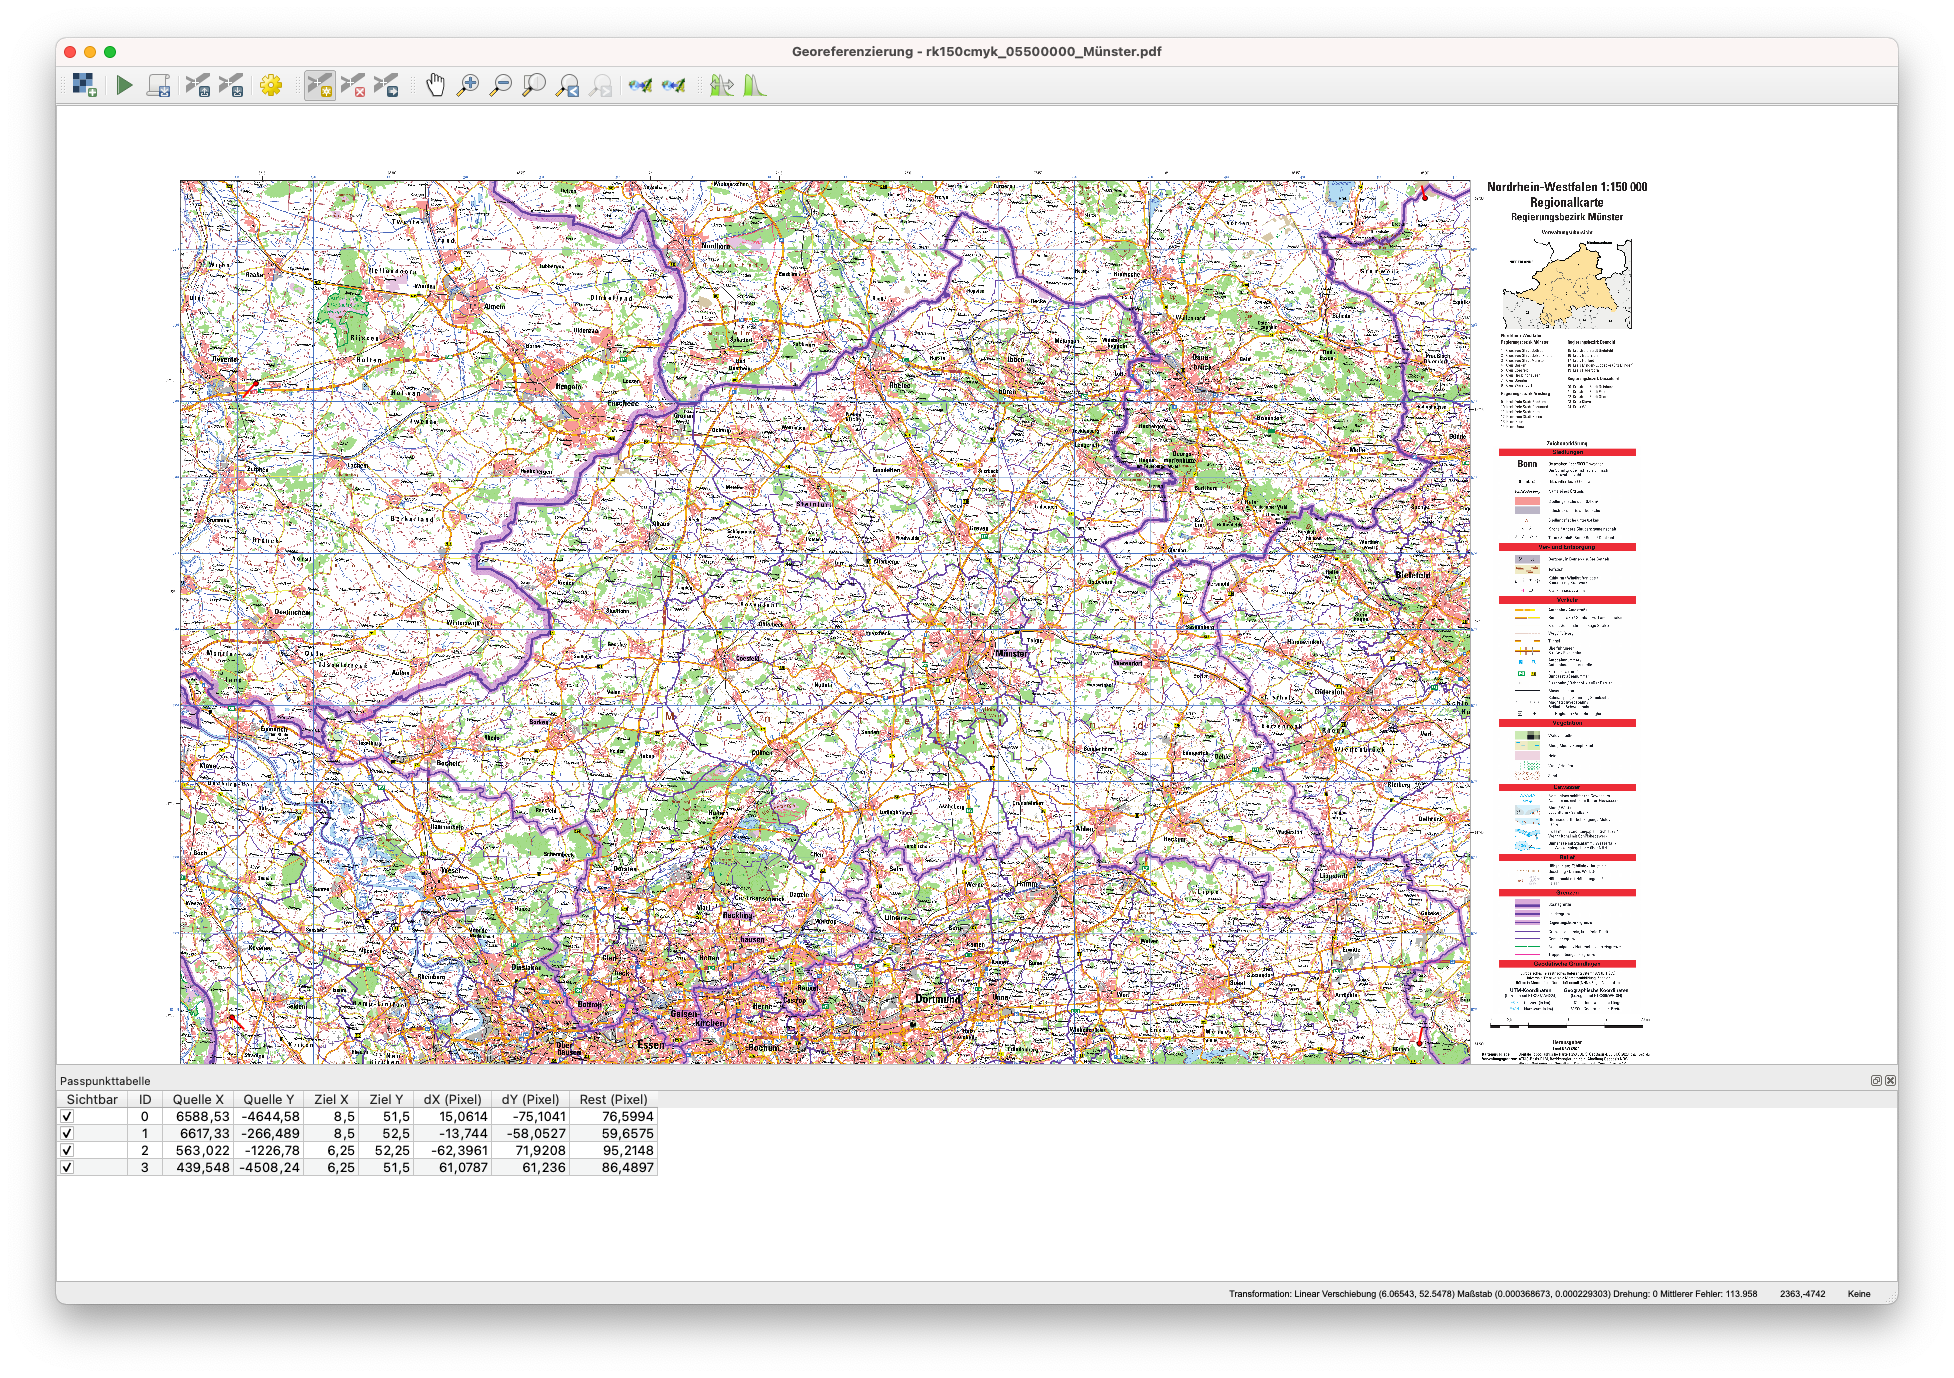Sort by Quelle X column header
This screenshot has width=1954, height=1378.
point(198,1099)
